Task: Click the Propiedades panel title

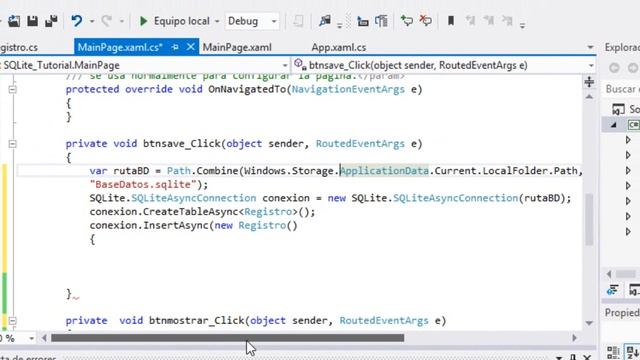Action: (x=622, y=313)
